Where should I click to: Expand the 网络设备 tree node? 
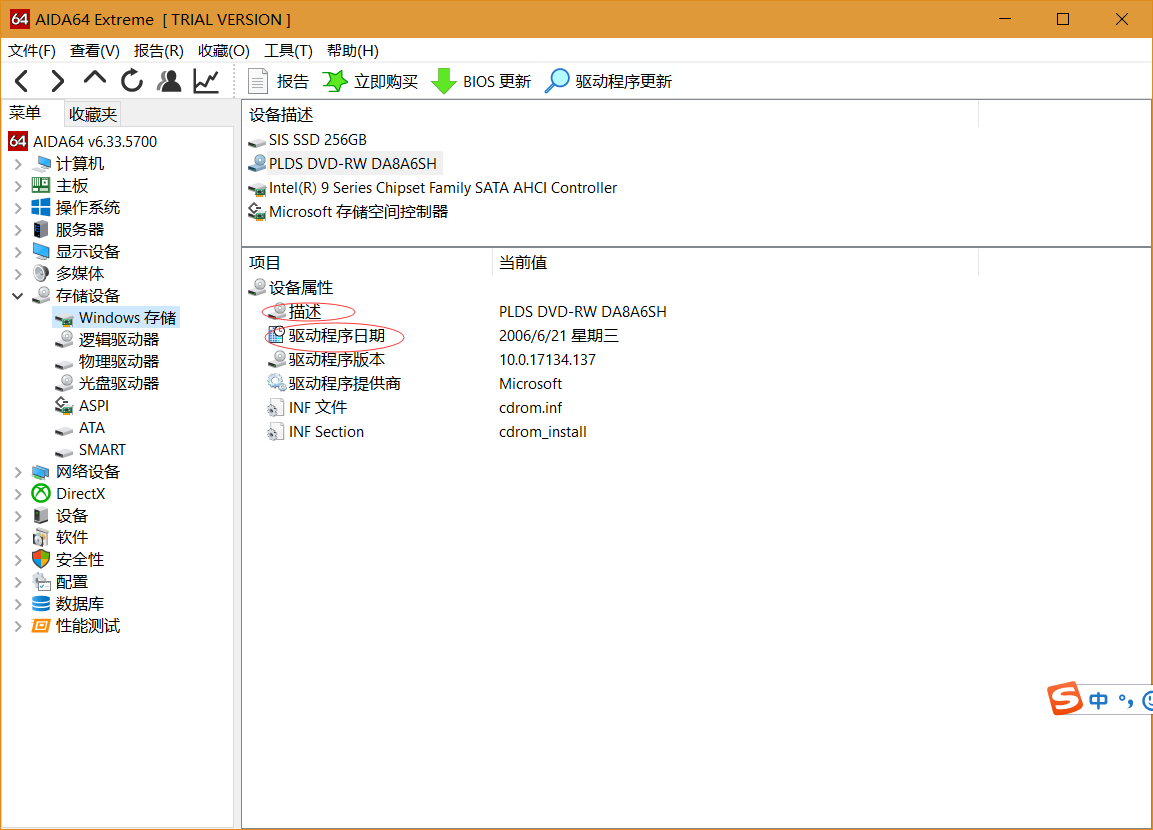[18, 472]
